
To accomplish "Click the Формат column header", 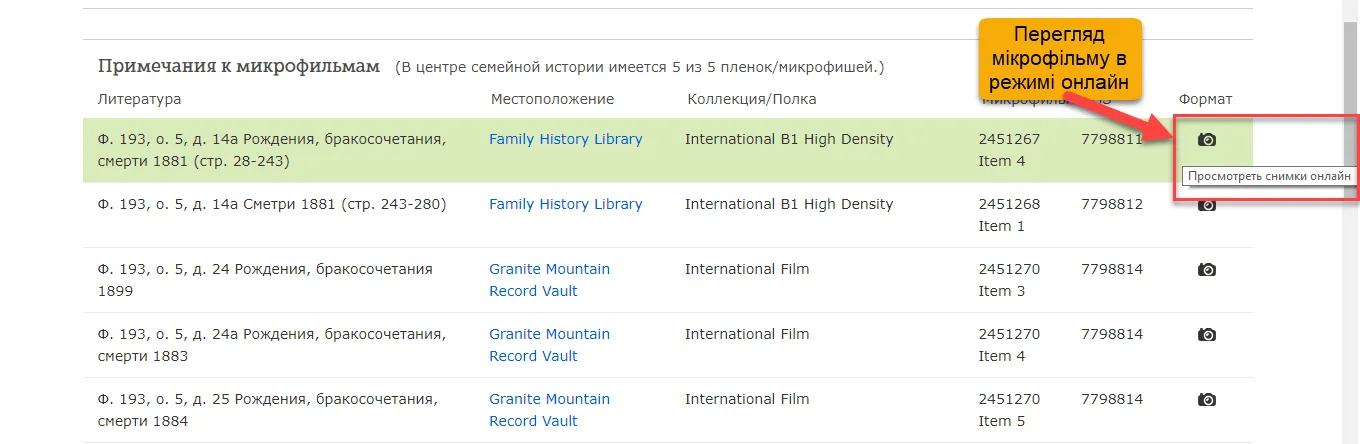I will tap(1205, 99).
